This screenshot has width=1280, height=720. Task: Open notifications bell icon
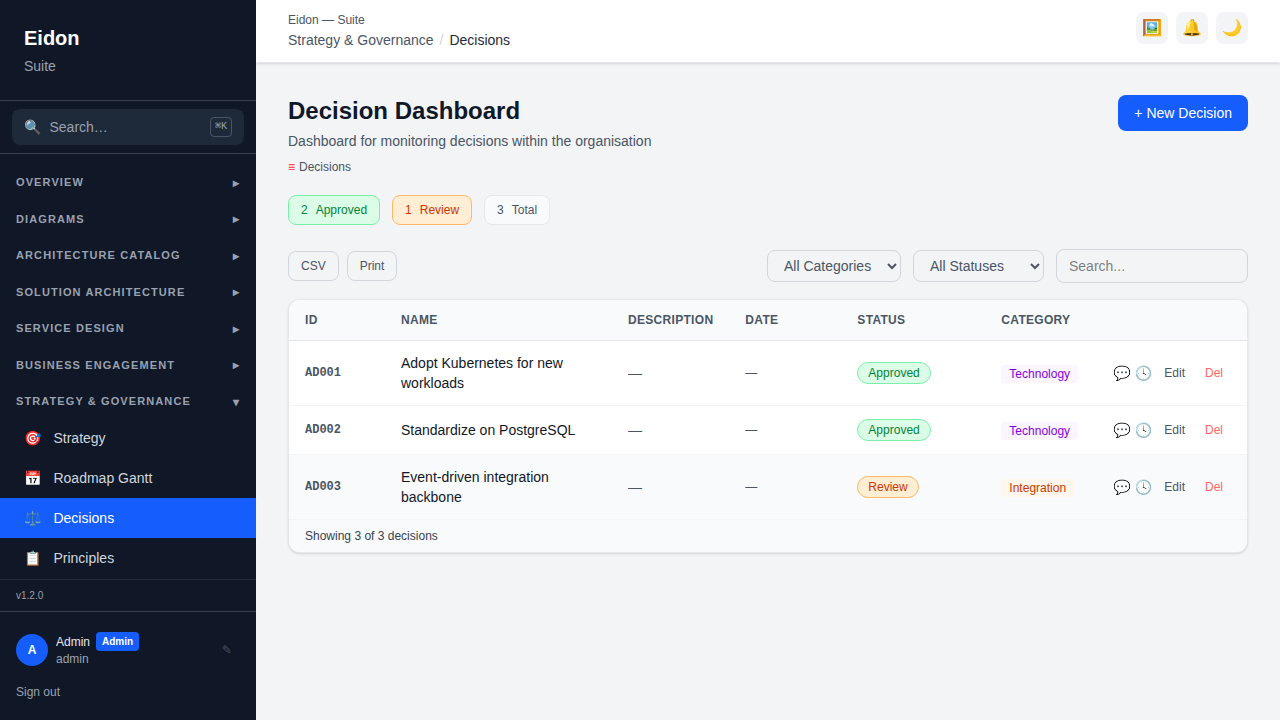point(1192,28)
